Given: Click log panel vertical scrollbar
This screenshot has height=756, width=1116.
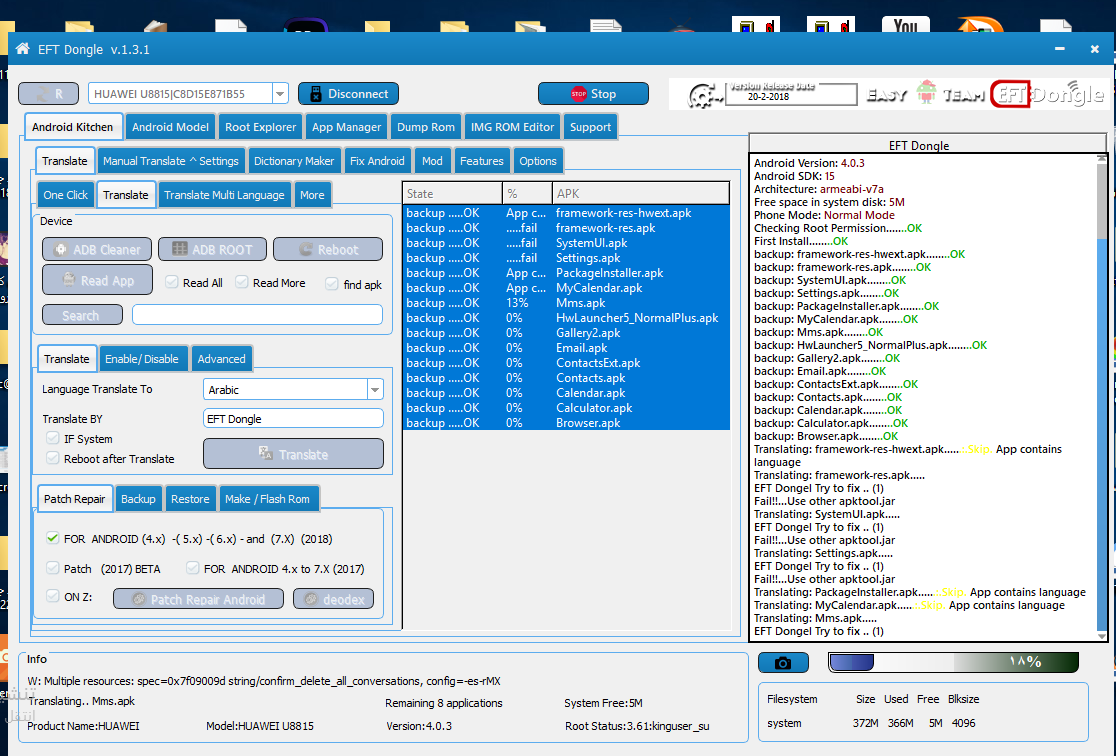Looking at the screenshot, I should [1102, 395].
